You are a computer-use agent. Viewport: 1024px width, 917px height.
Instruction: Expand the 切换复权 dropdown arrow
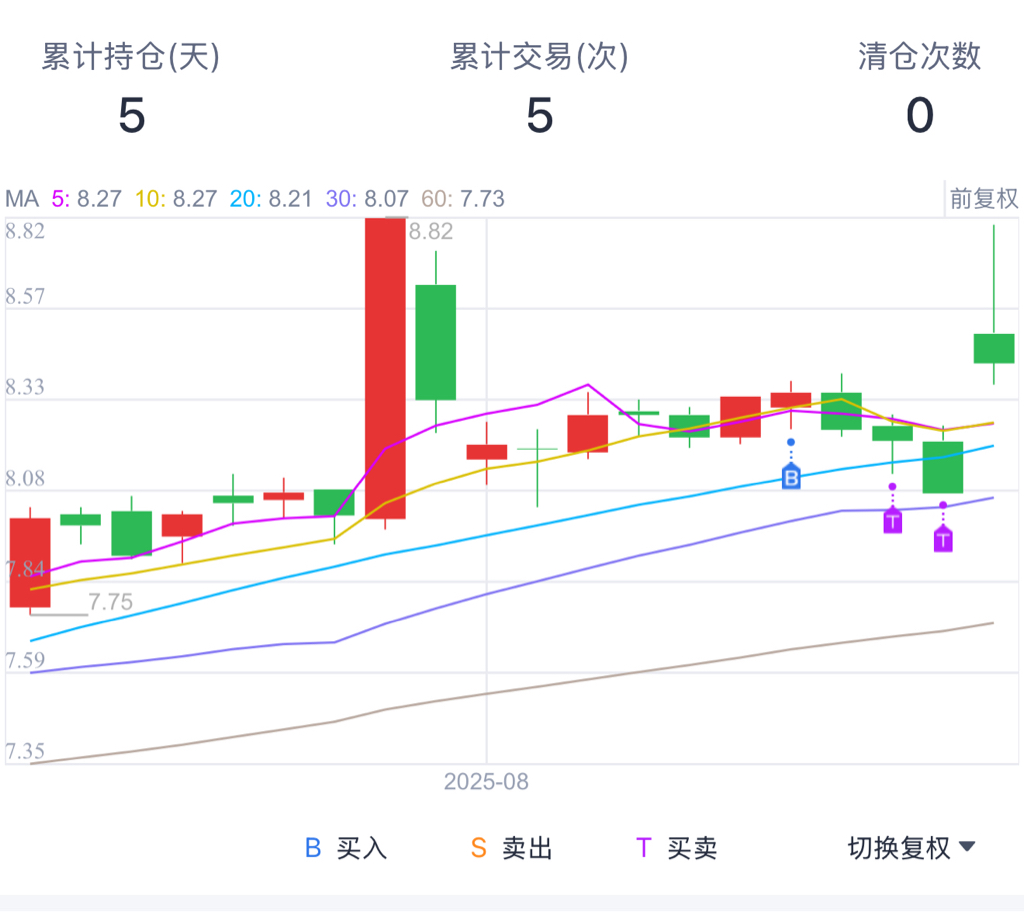pyautogui.click(x=967, y=847)
